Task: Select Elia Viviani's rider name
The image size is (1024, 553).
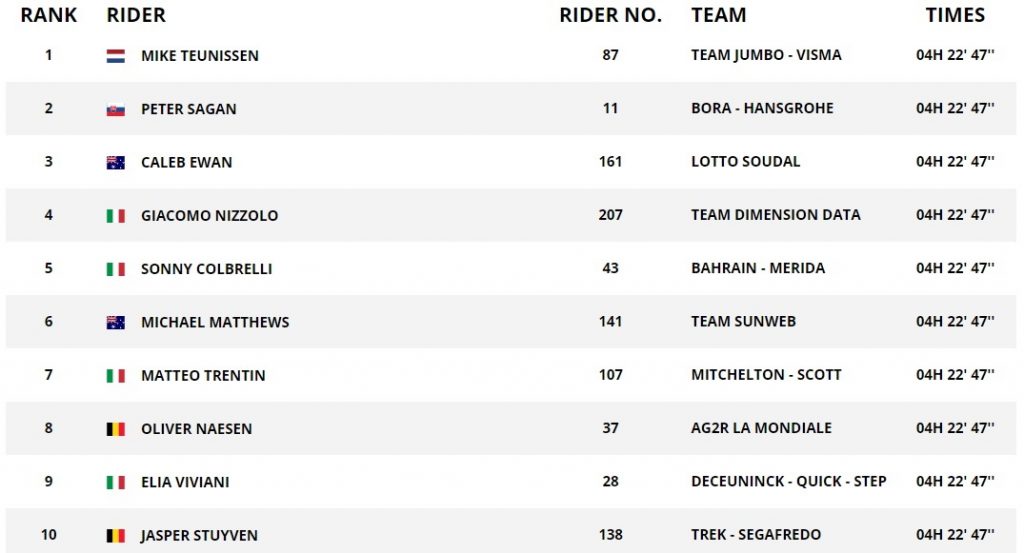Action: point(185,482)
